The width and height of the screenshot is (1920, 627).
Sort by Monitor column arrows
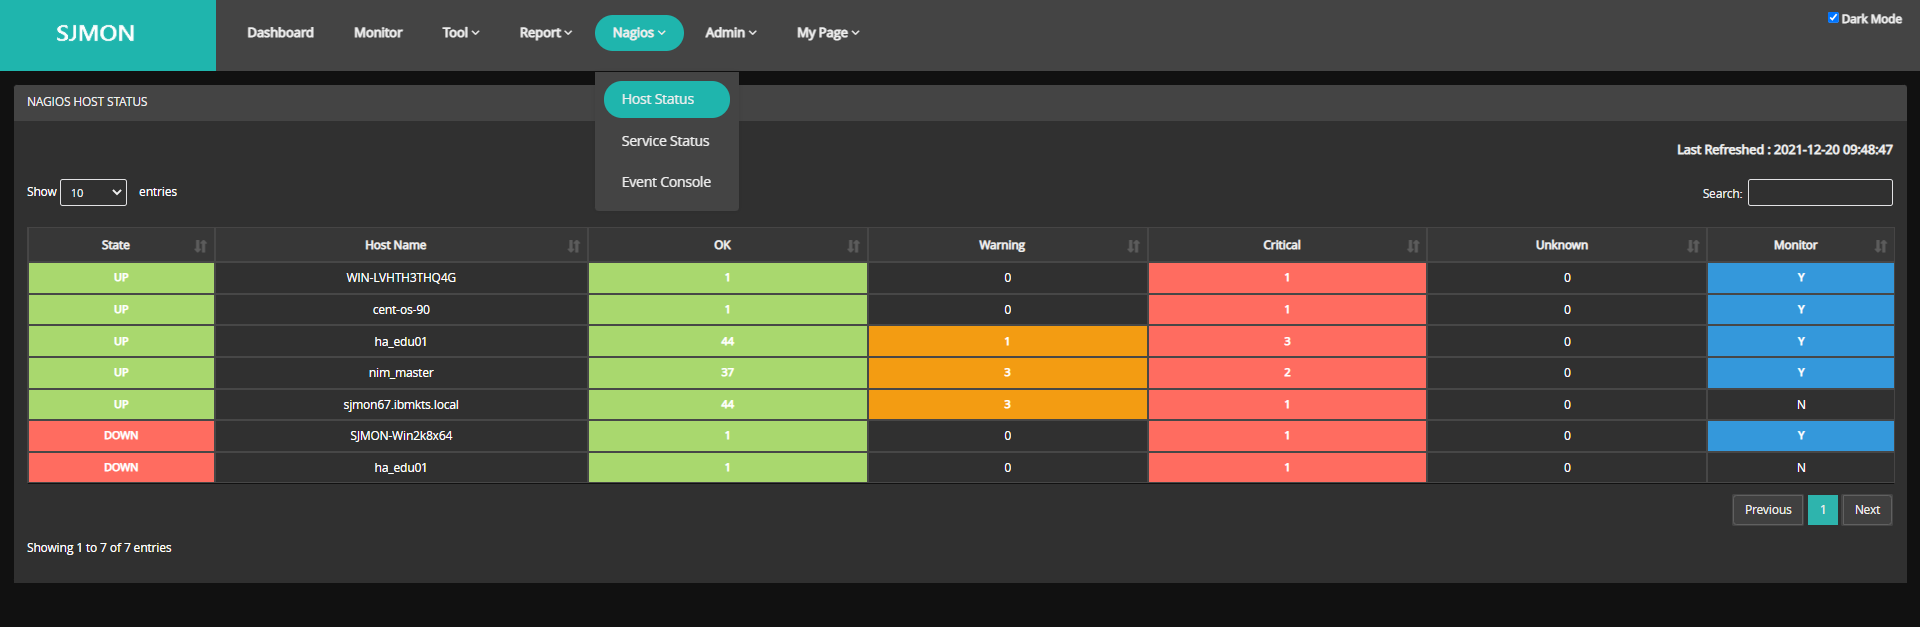click(1880, 246)
